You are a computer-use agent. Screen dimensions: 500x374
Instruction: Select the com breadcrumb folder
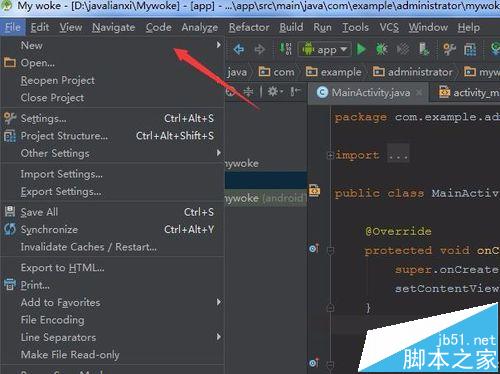(x=277, y=72)
